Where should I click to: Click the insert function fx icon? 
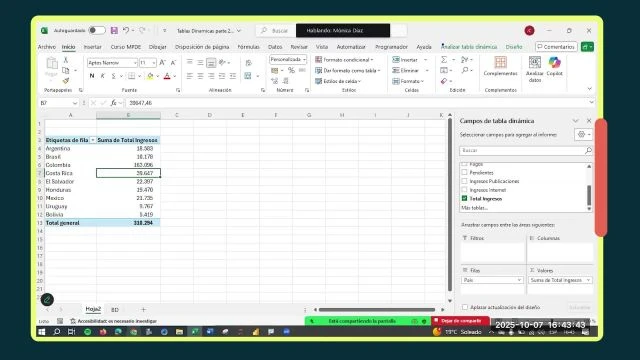(x=113, y=103)
